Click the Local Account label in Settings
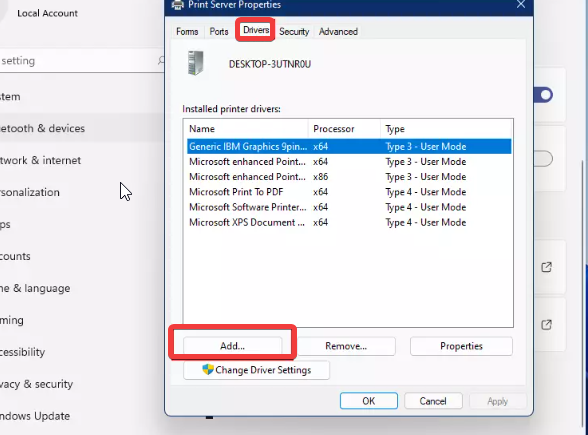Screen dimensions: 588x435 (47, 13)
